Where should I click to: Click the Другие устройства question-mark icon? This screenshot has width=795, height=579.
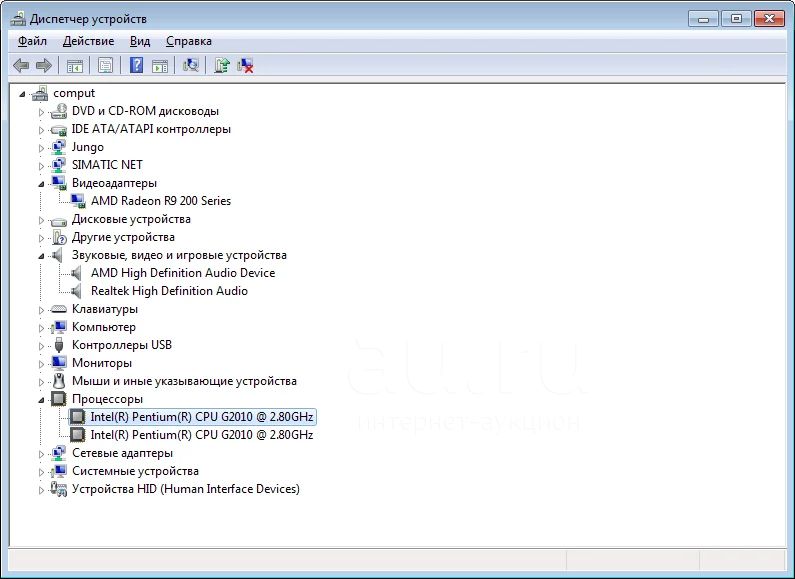(x=59, y=237)
